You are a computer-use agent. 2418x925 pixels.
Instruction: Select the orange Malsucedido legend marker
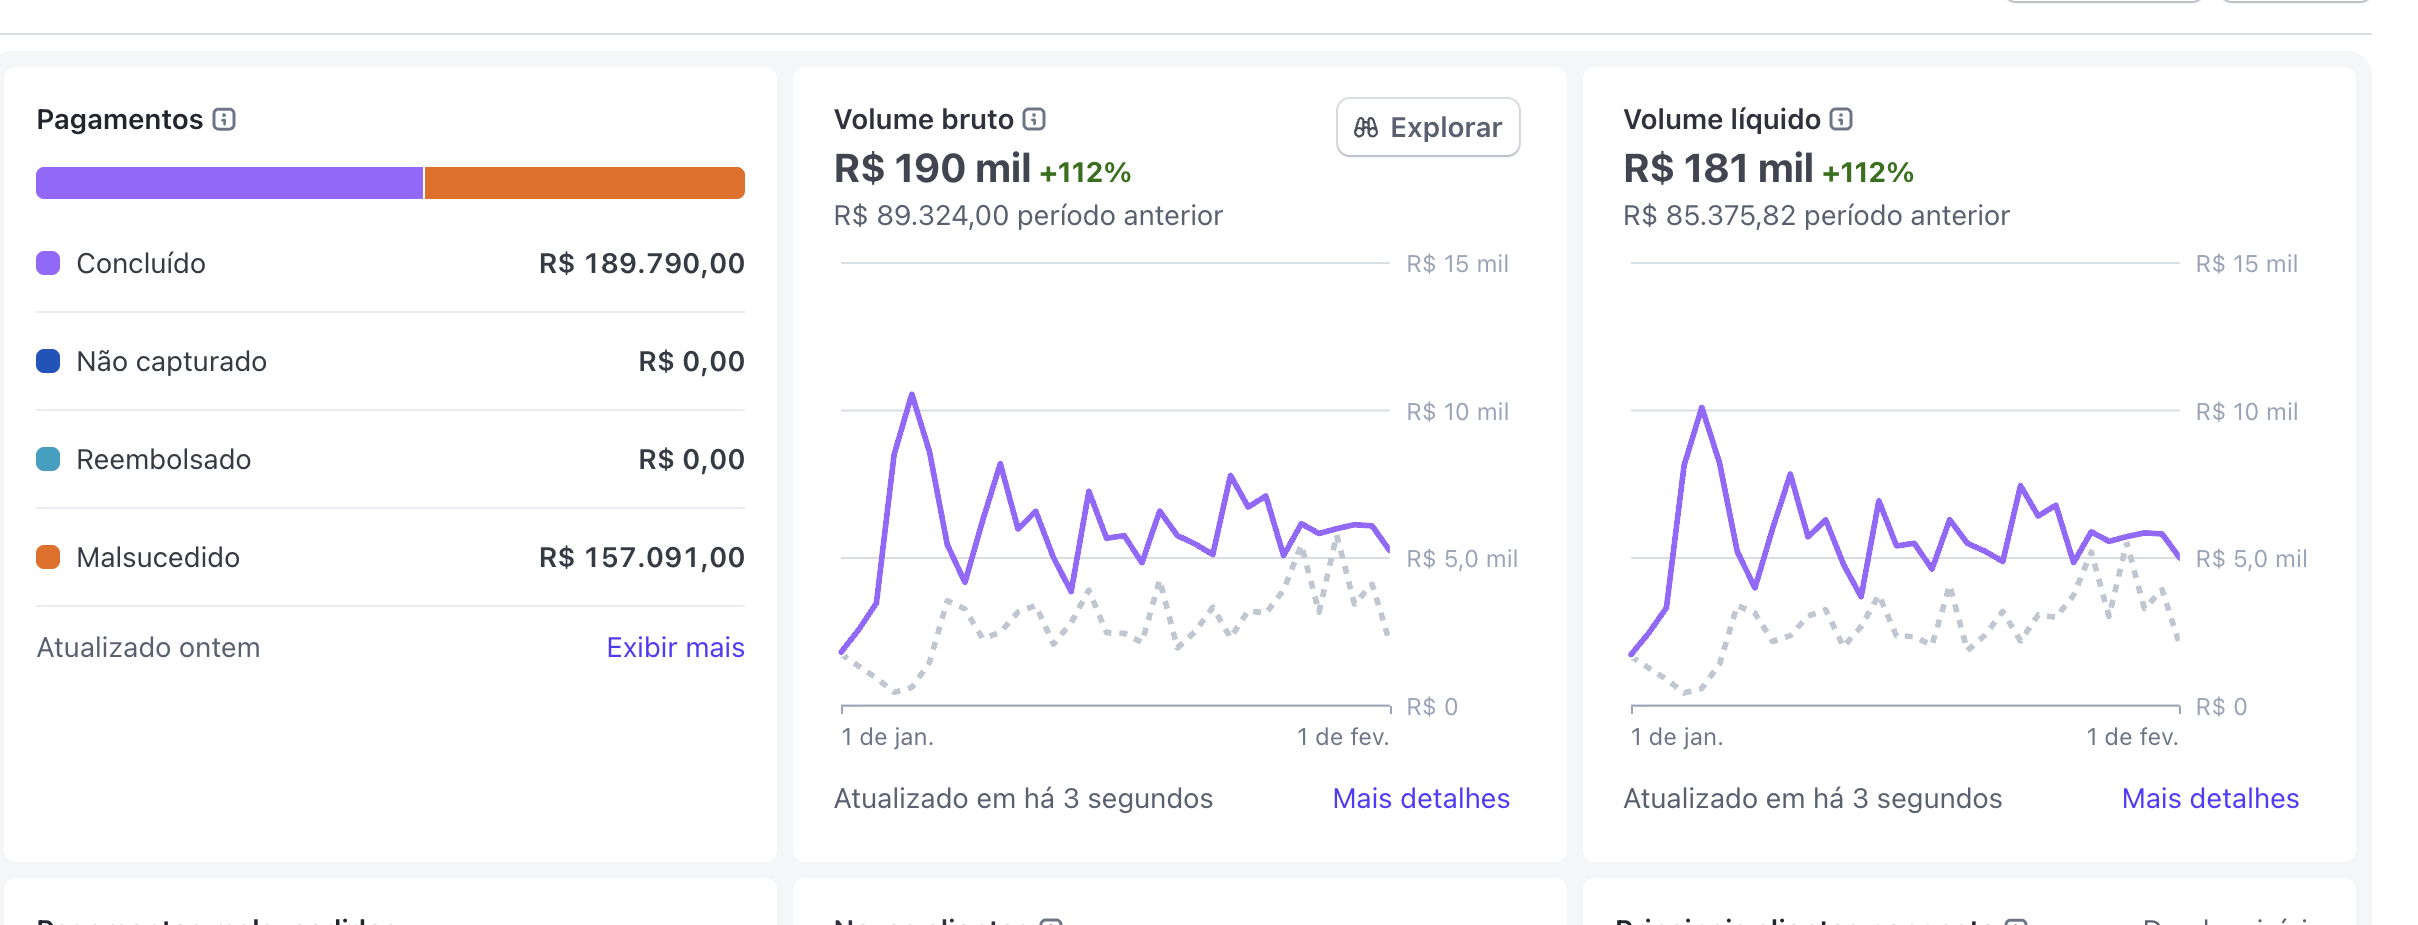[47, 557]
